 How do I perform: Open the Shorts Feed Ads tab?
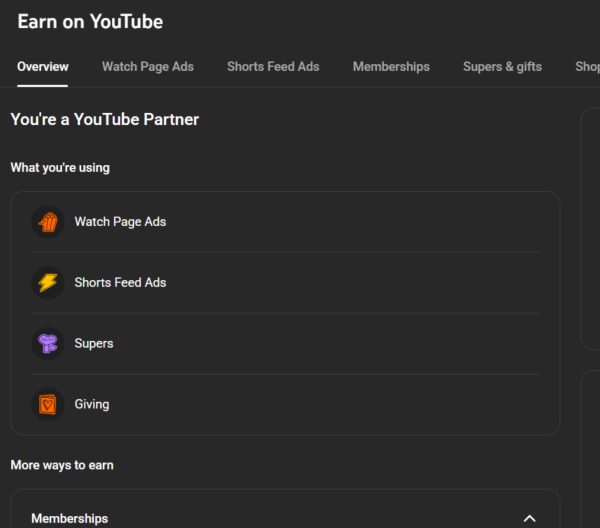click(273, 67)
